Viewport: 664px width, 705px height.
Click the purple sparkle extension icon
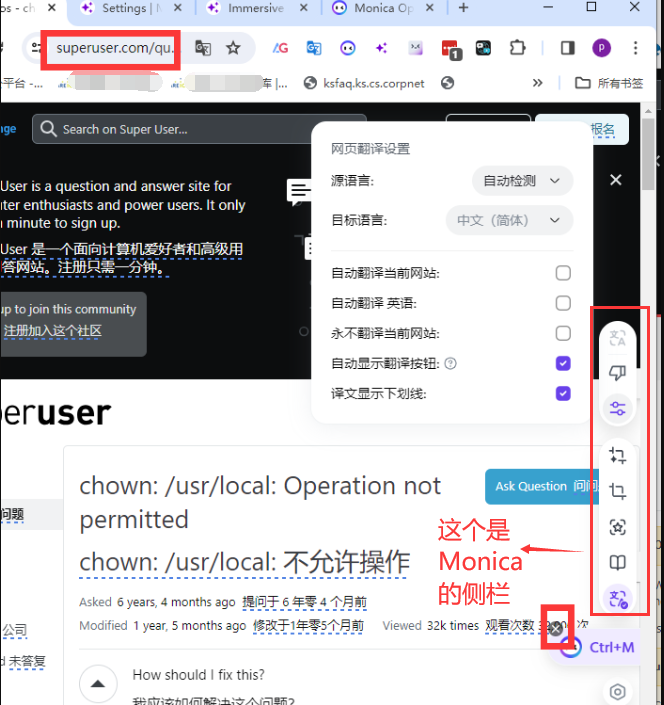382,48
